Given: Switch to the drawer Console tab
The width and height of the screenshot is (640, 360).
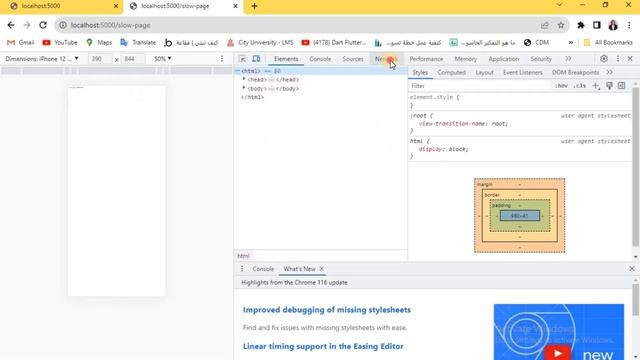Looking at the screenshot, I should coord(263,269).
